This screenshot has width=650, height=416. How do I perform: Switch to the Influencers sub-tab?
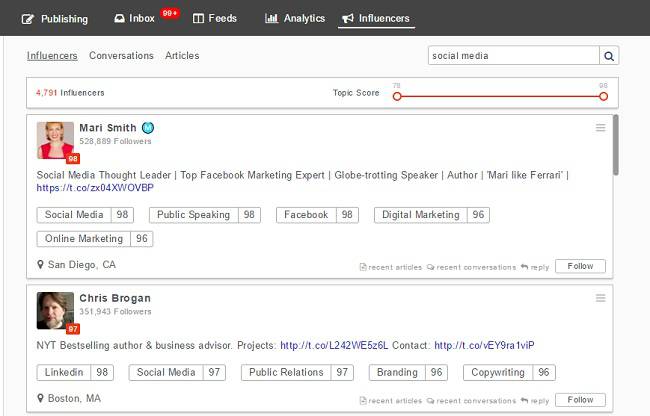[x=52, y=56]
